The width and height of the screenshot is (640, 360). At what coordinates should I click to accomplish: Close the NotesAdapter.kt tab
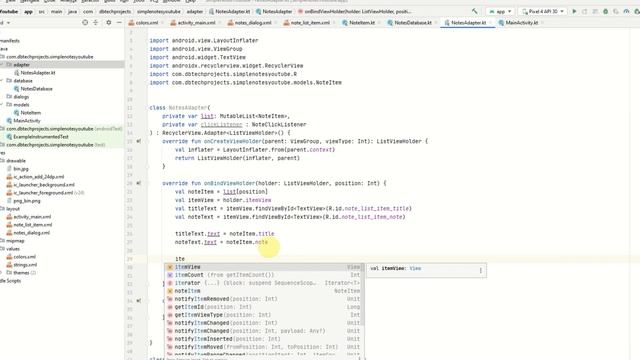point(491,23)
